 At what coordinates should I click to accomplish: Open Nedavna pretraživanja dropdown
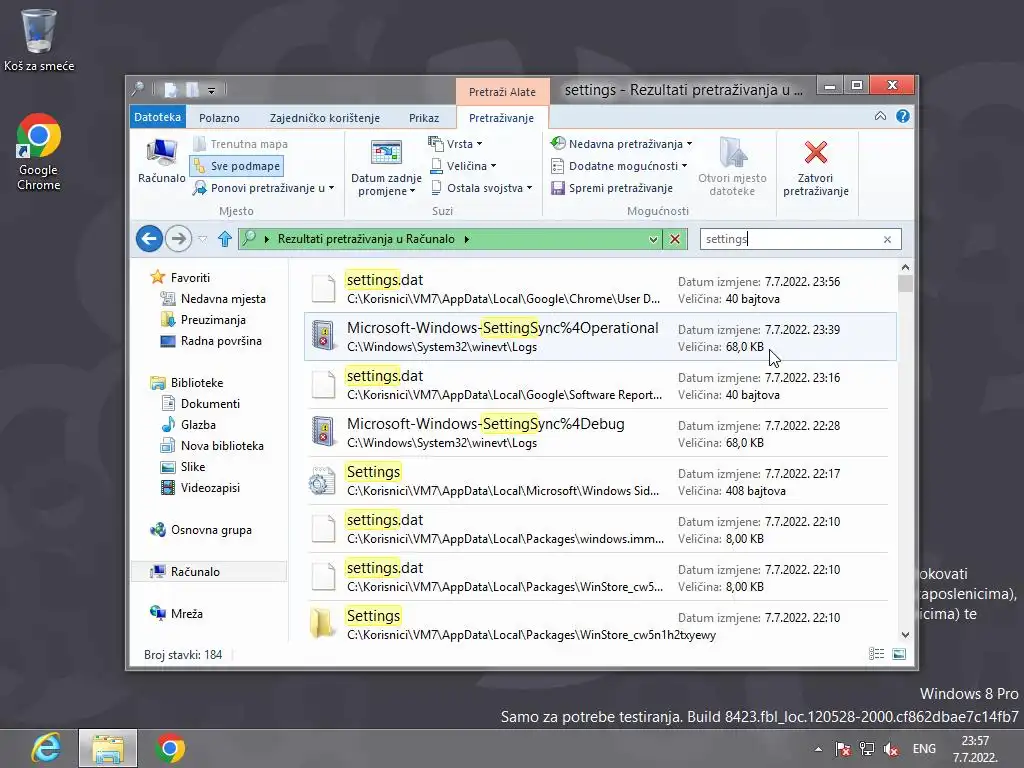621,144
